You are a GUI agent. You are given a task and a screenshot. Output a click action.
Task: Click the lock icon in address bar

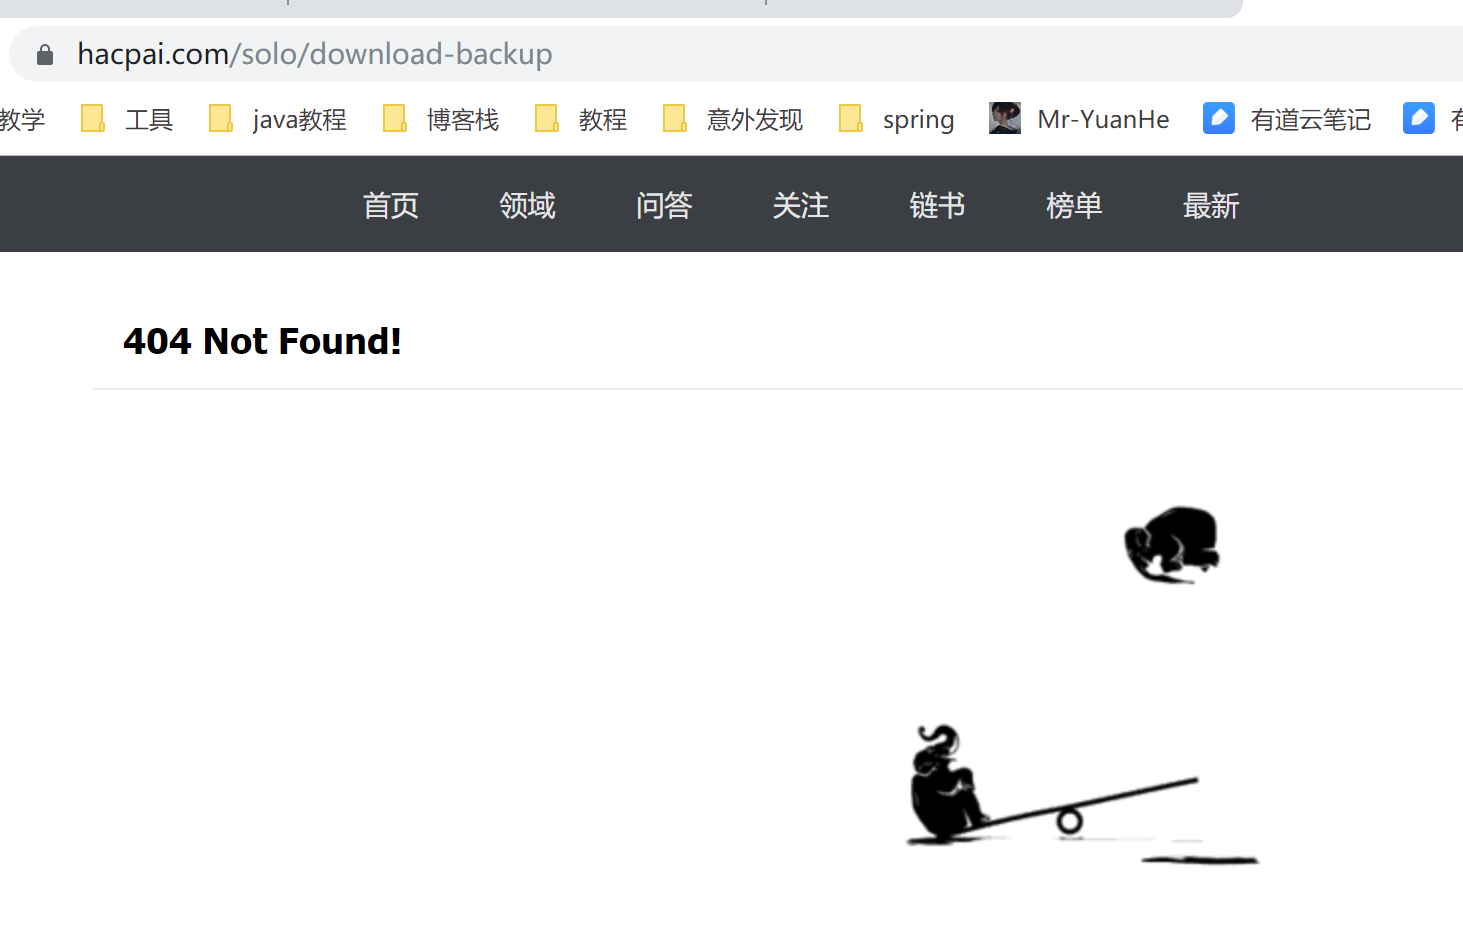click(x=45, y=55)
